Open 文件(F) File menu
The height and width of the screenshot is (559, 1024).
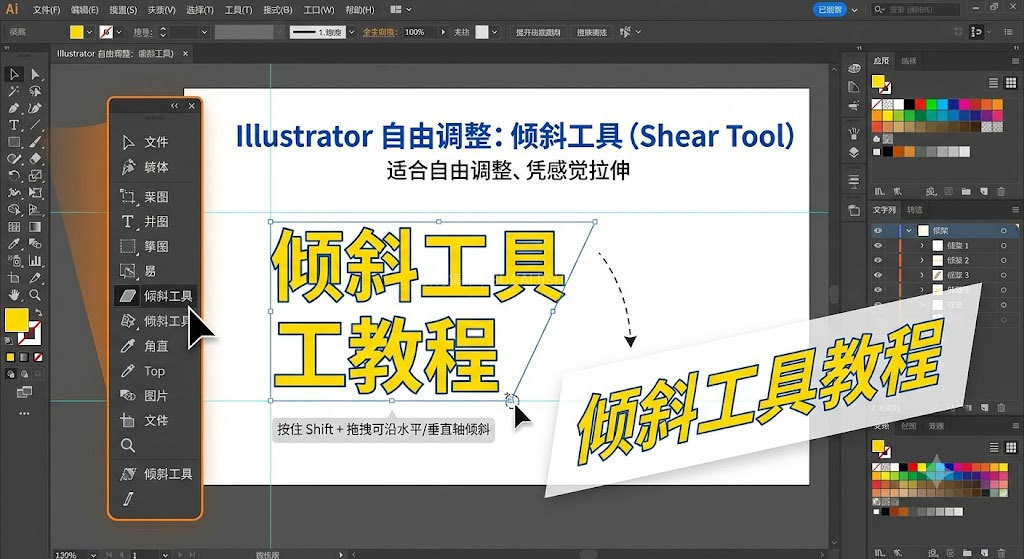(46, 10)
